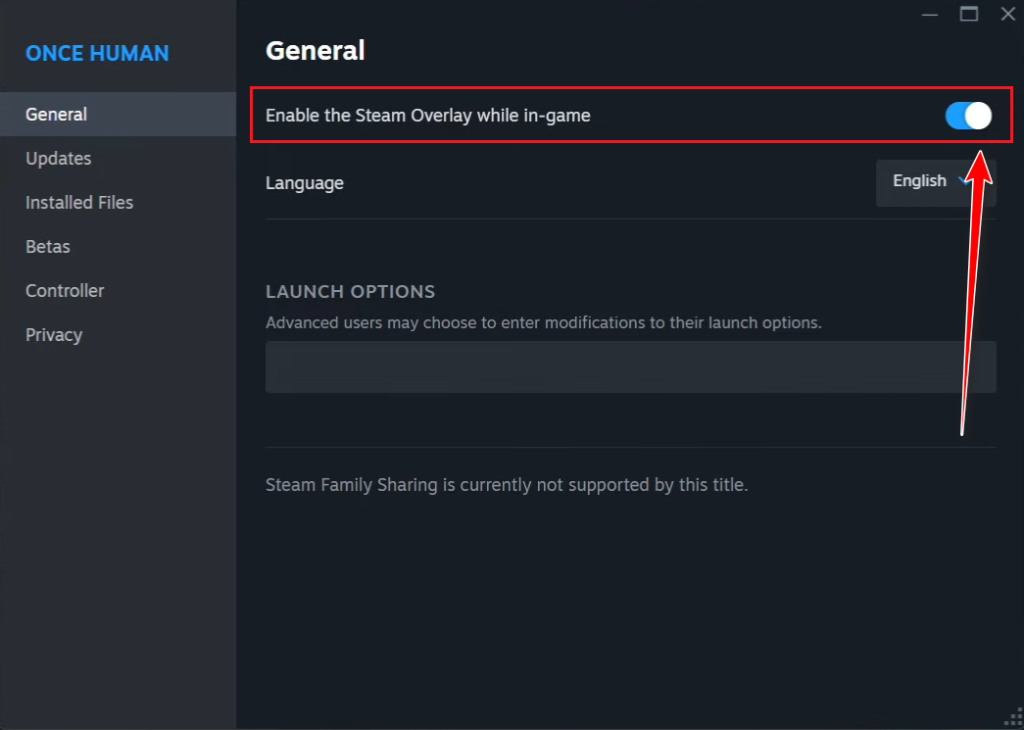Click the window resize grip corner

pos(1012,718)
